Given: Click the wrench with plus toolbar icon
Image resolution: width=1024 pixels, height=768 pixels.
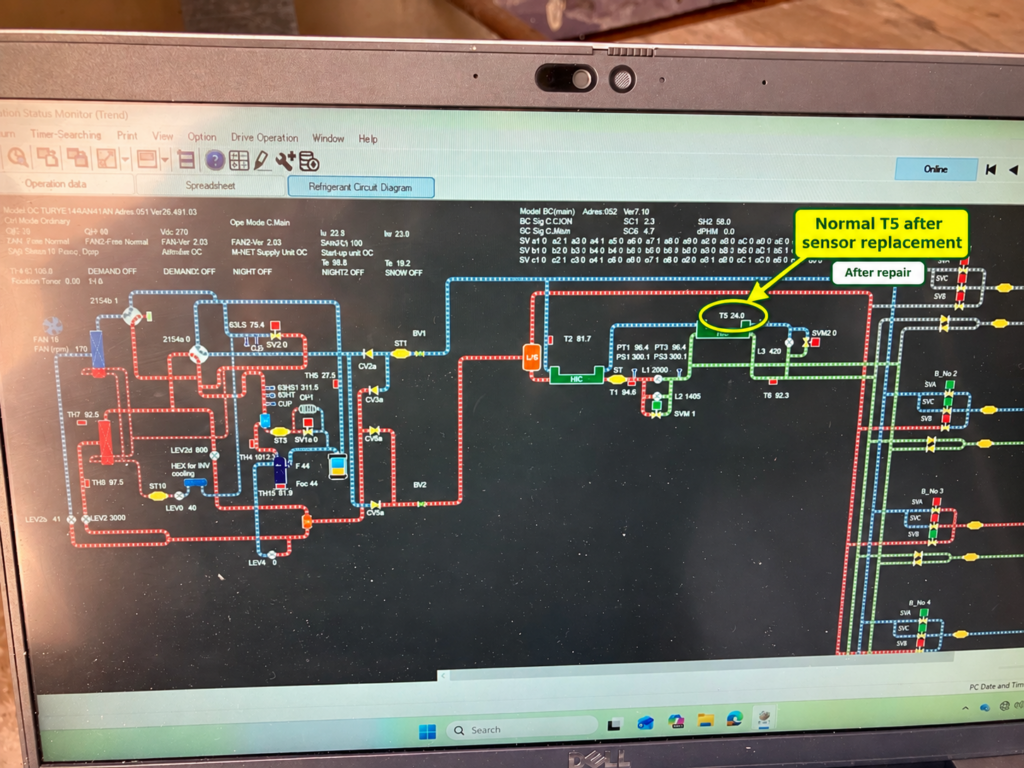Looking at the screenshot, I should [285, 161].
